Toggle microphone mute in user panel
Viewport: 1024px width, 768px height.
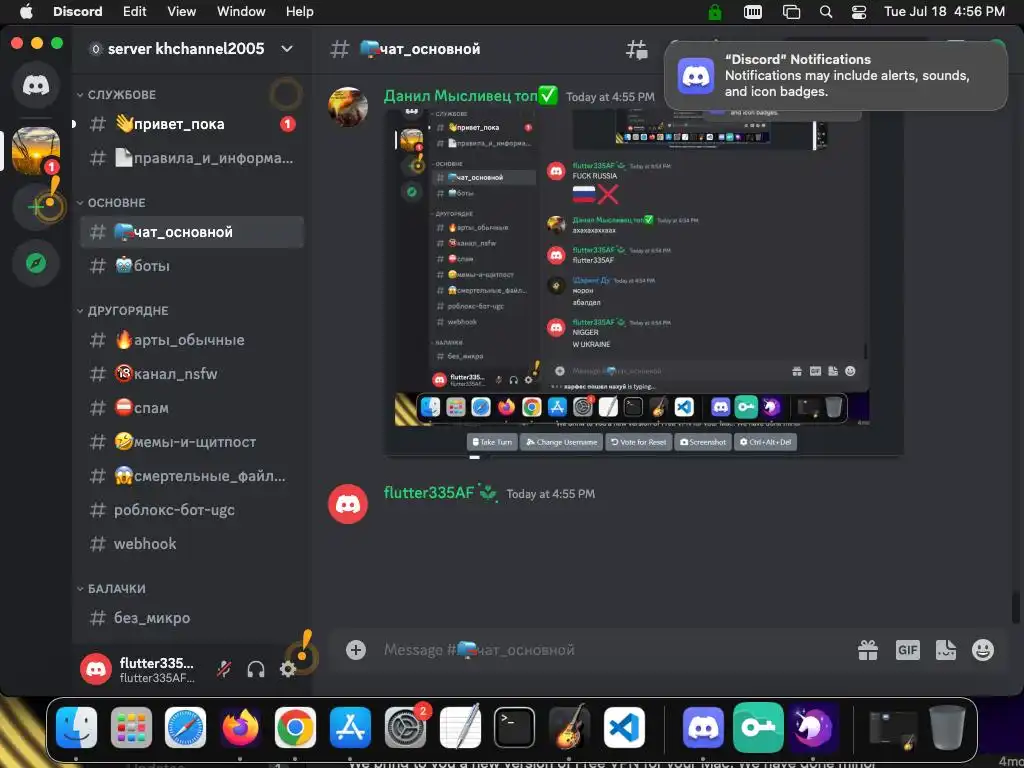pos(224,669)
